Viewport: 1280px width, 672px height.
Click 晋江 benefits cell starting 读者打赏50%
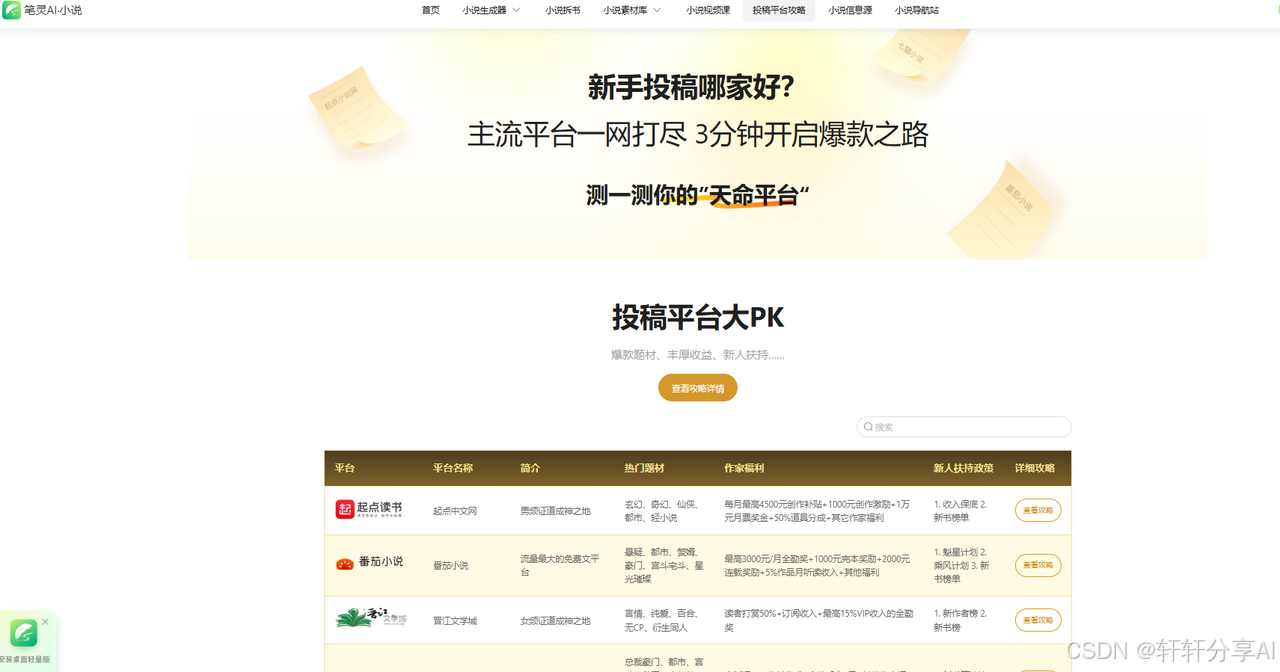tap(819, 620)
